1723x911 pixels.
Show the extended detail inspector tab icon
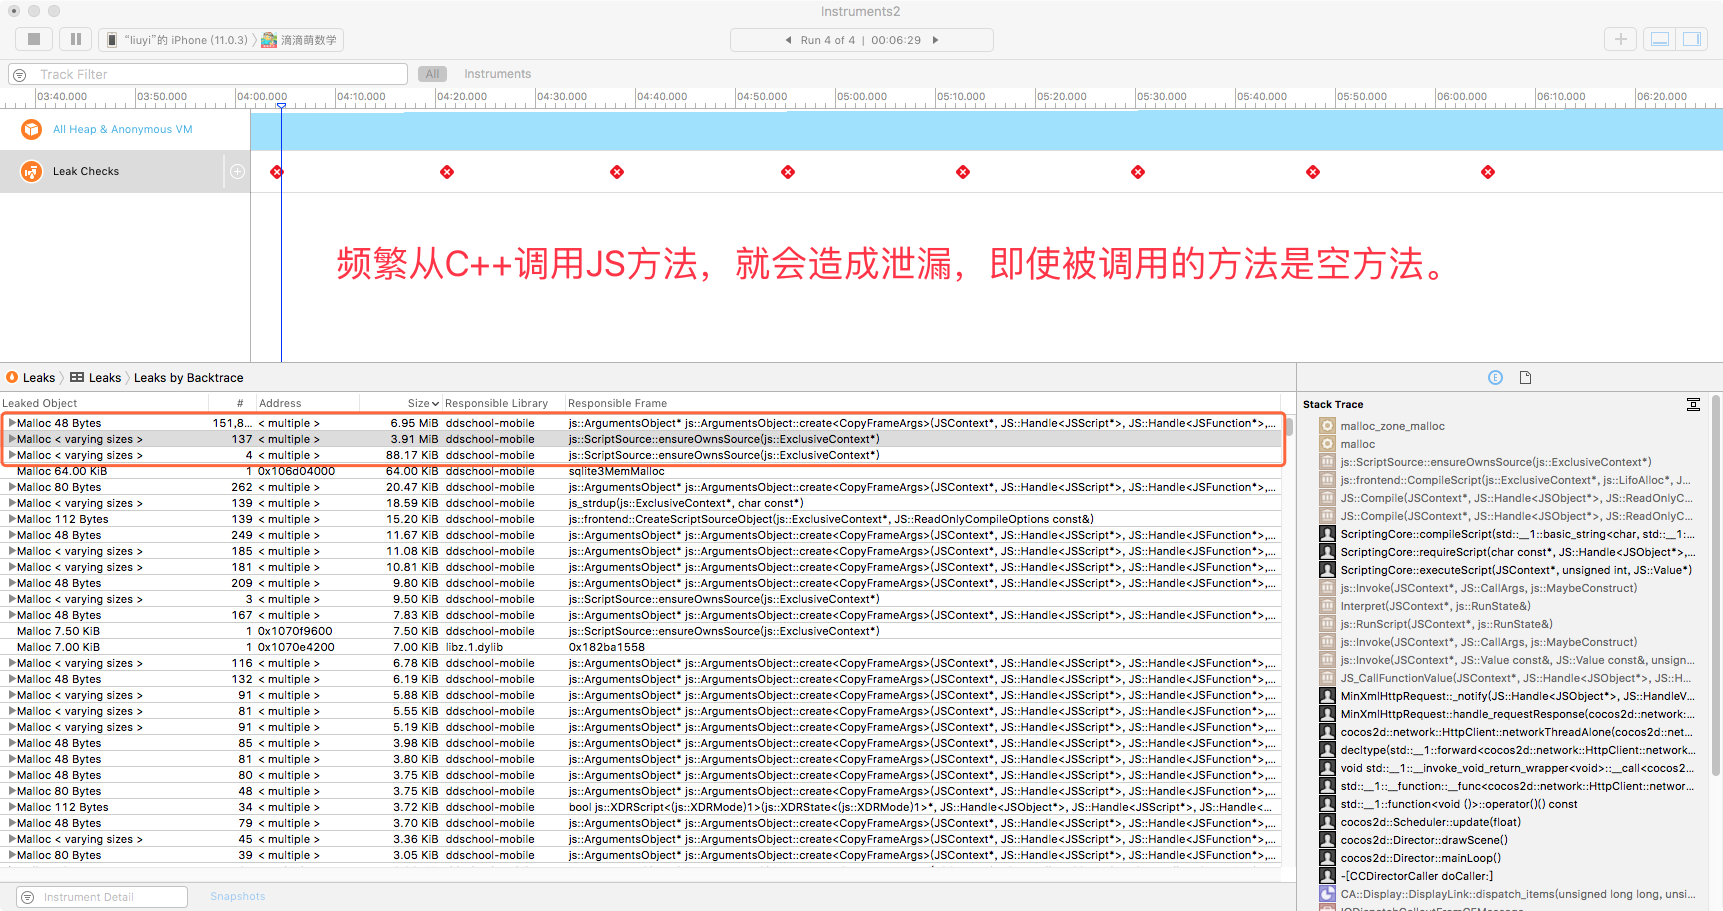point(1495,377)
